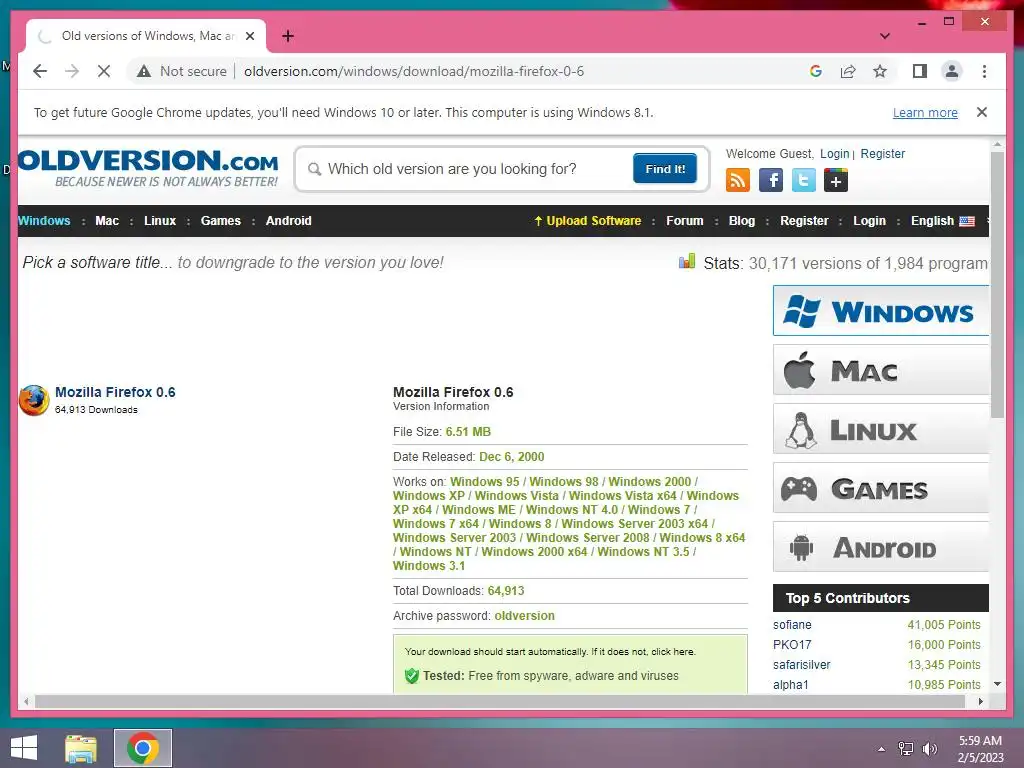
Task: Open the volume control in tray
Action: [x=929, y=749]
